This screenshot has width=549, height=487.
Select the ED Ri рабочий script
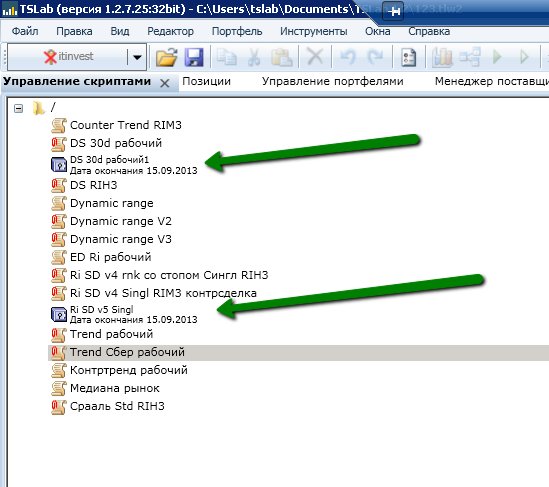111,257
